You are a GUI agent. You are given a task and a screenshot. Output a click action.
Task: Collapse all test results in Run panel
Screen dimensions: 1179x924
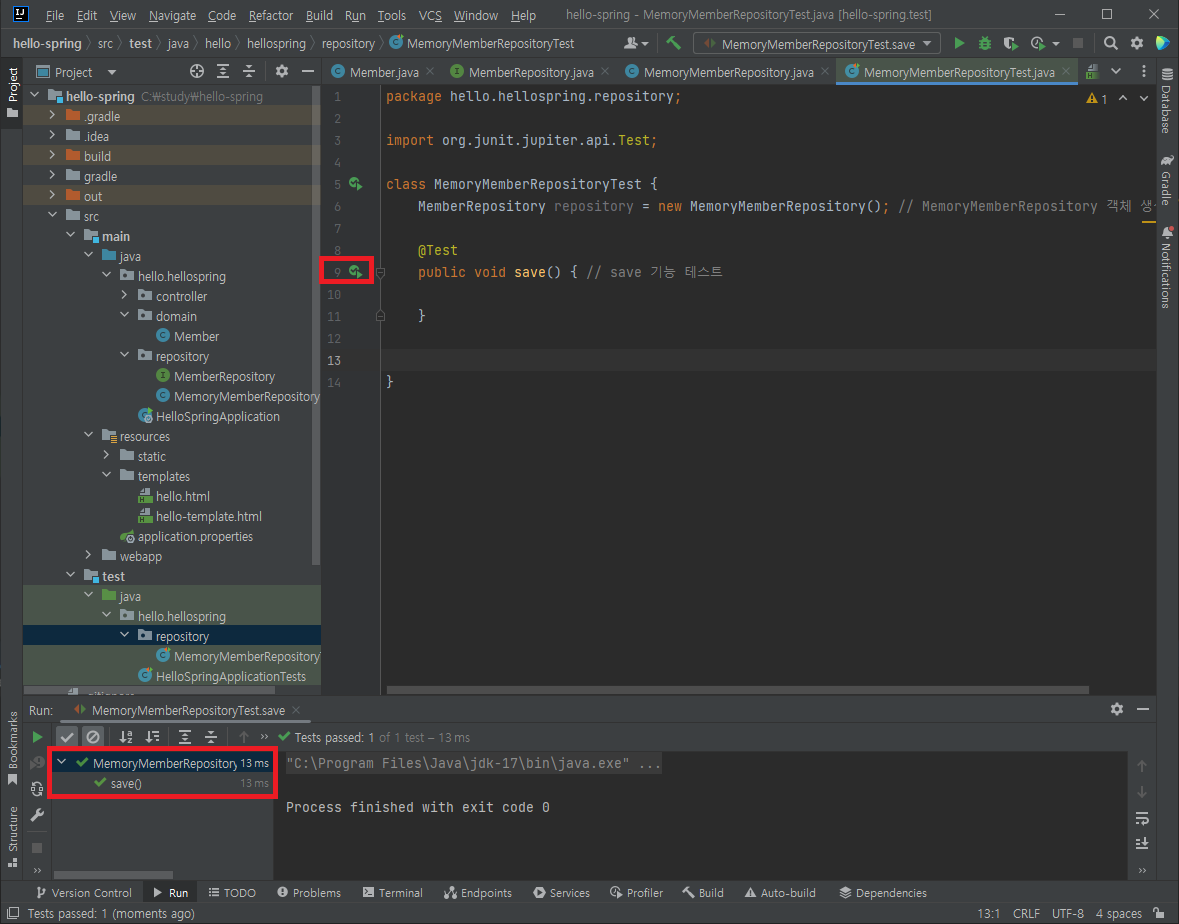point(211,737)
